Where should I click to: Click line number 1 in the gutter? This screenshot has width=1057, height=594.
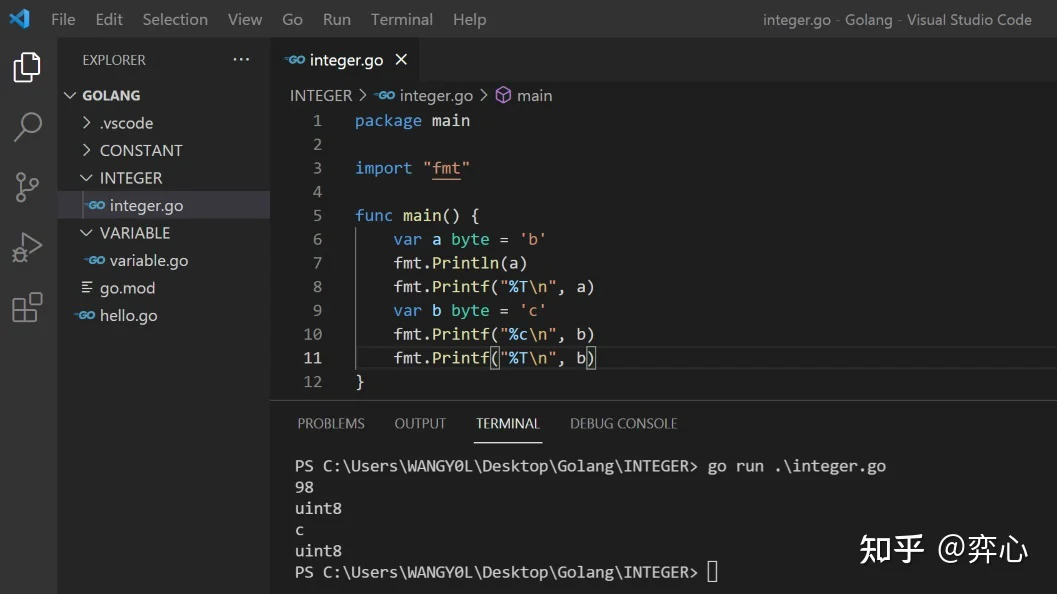[317, 121]
